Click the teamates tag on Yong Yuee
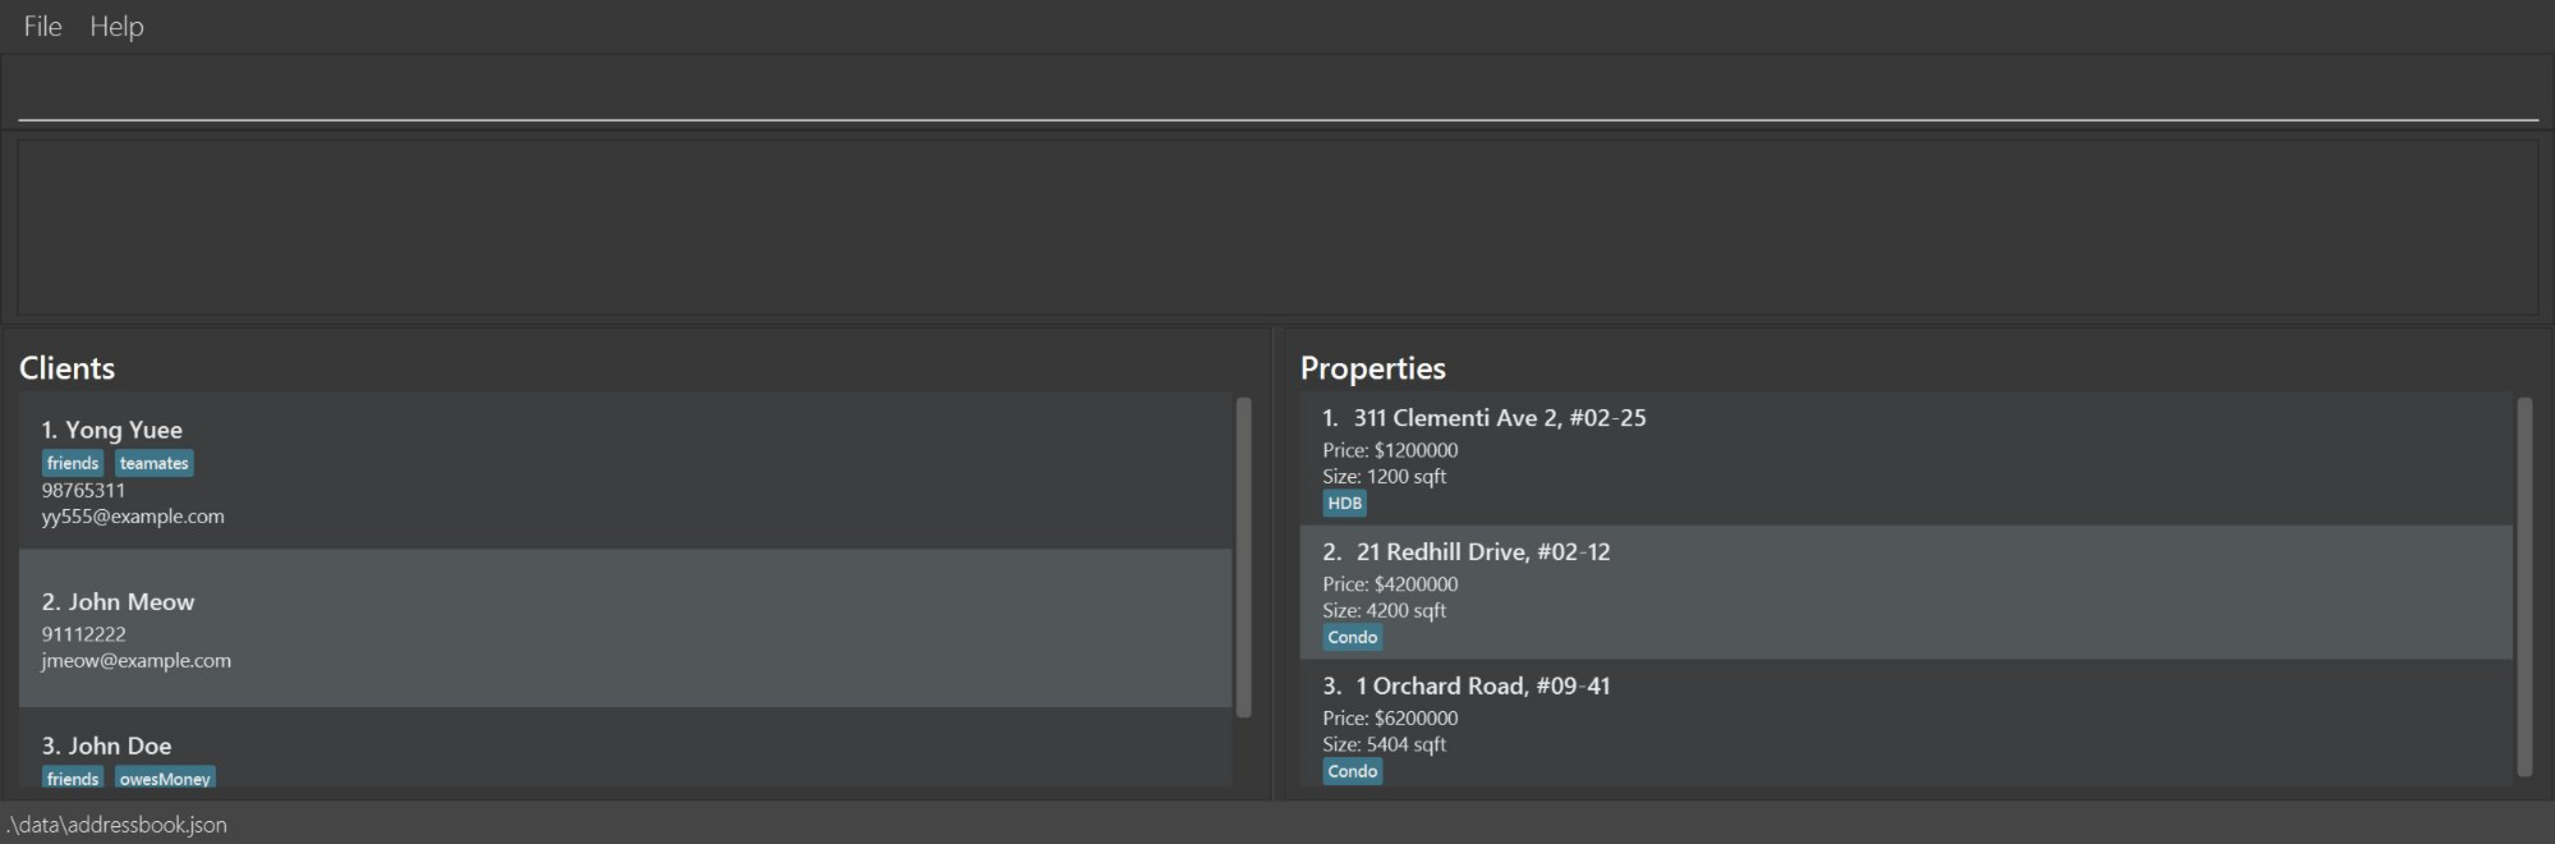The width and height of the screenshot is (2555, 844). click(x=154, y=463)
